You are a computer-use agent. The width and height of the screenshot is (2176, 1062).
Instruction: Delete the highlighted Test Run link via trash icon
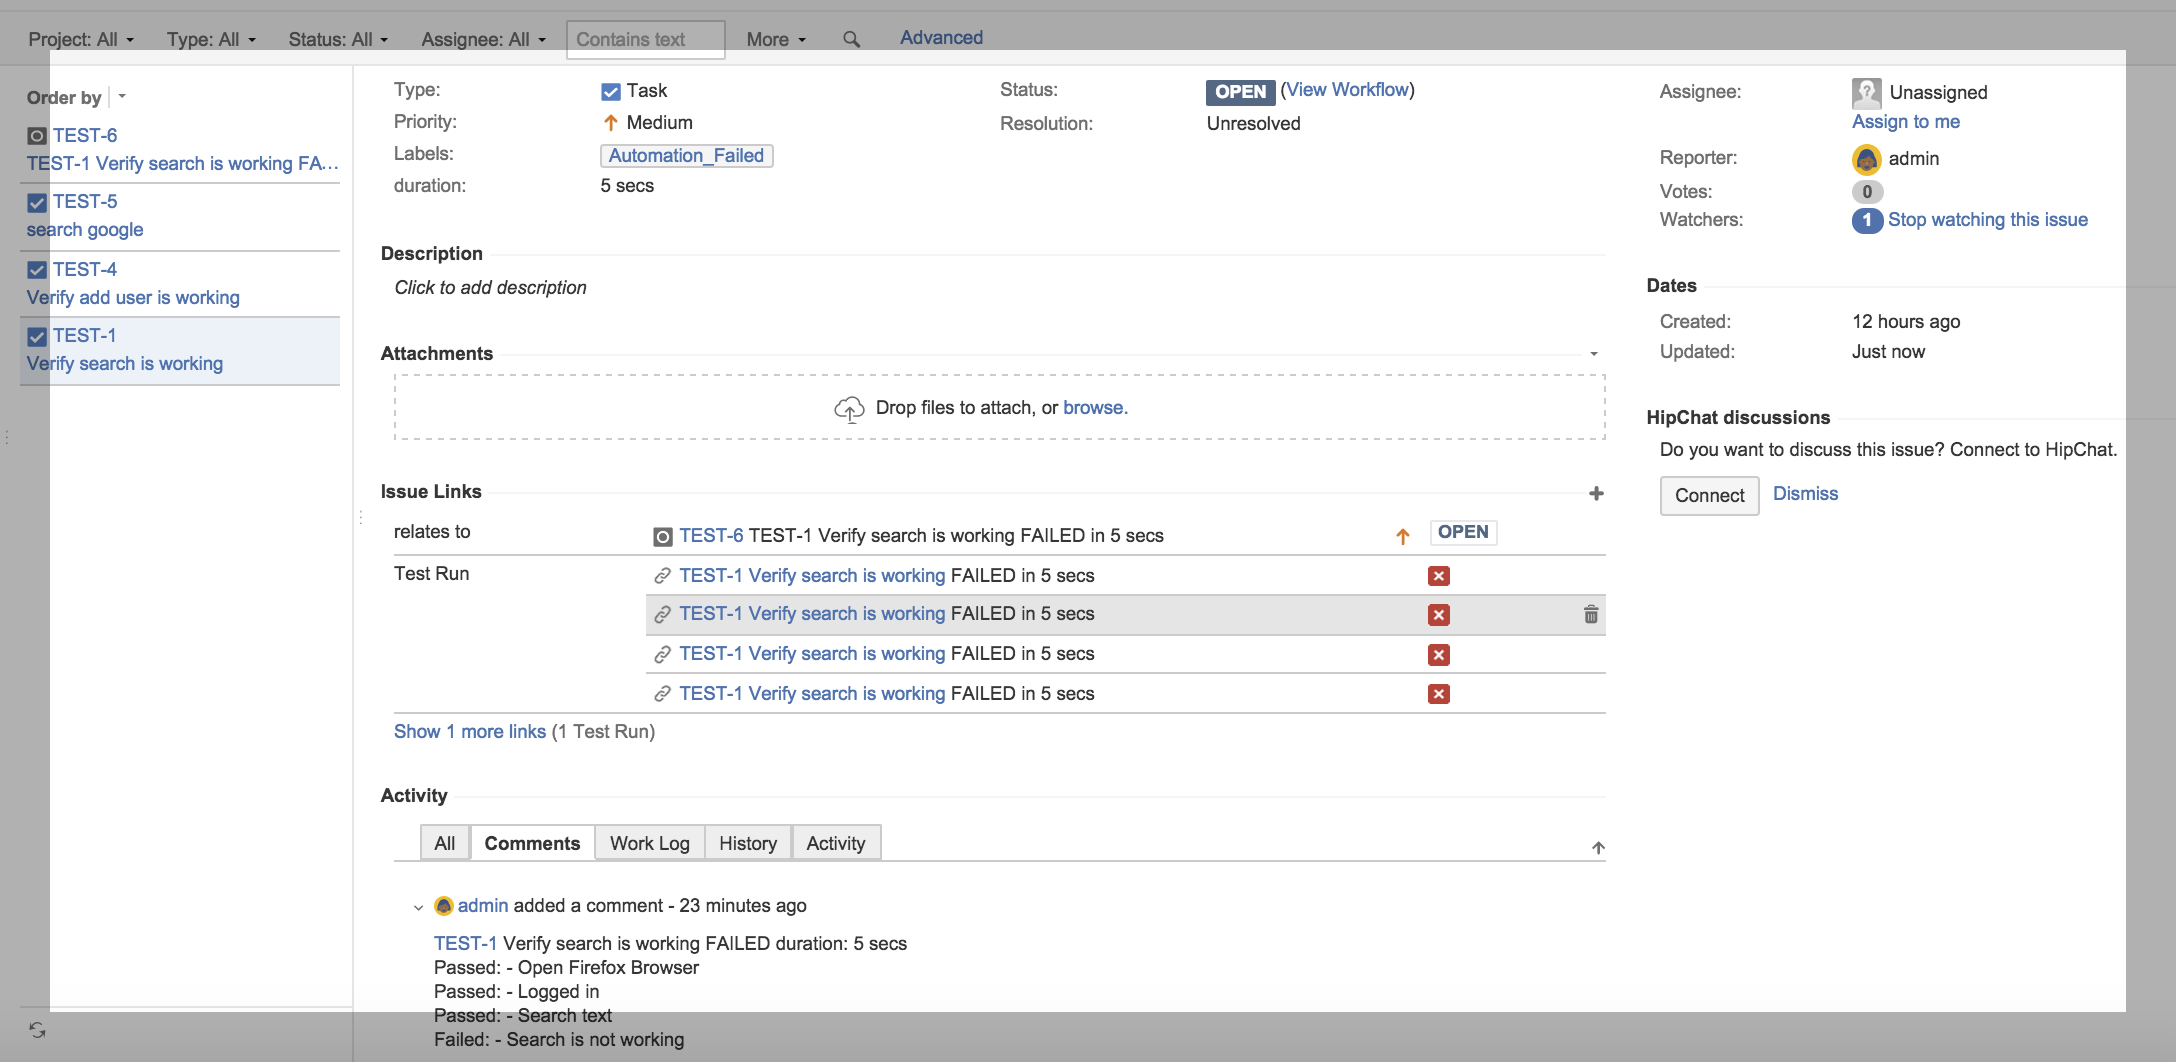click(1591, 615)
